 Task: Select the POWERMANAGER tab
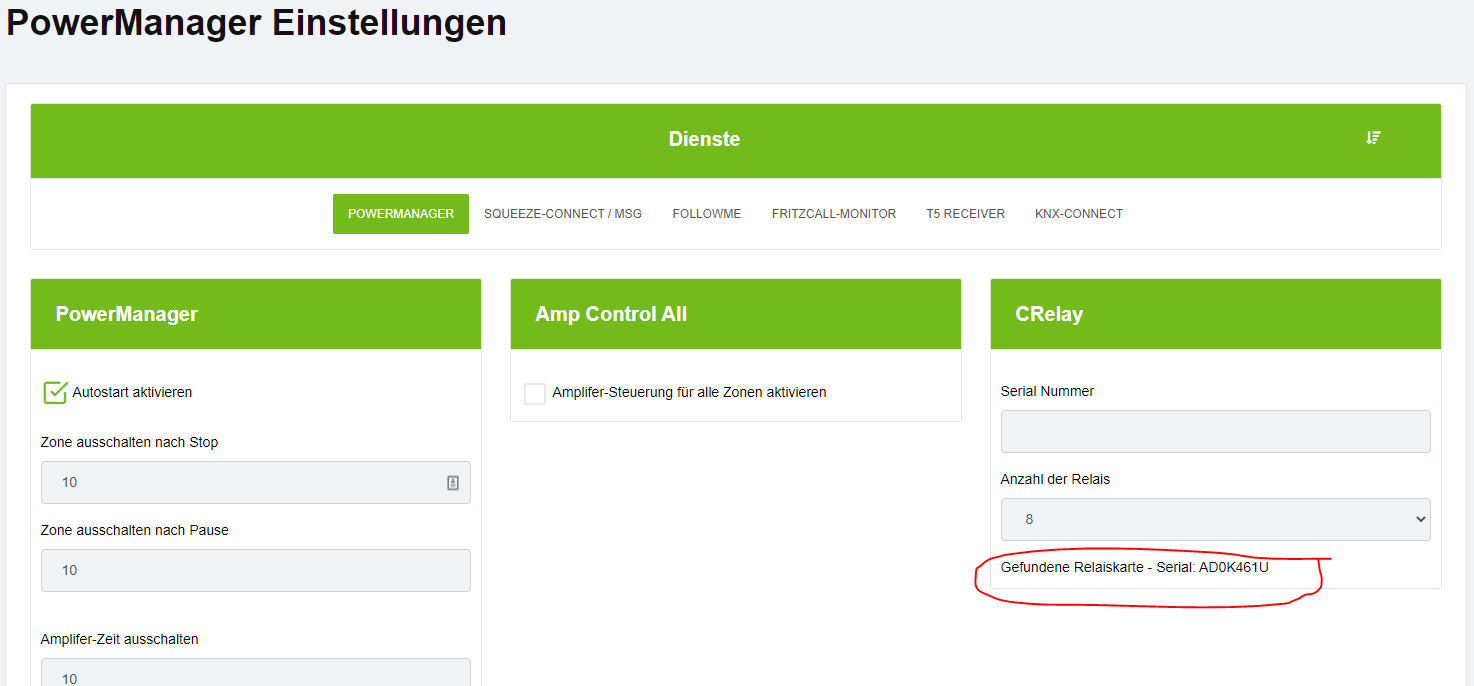tap(401, 214)
